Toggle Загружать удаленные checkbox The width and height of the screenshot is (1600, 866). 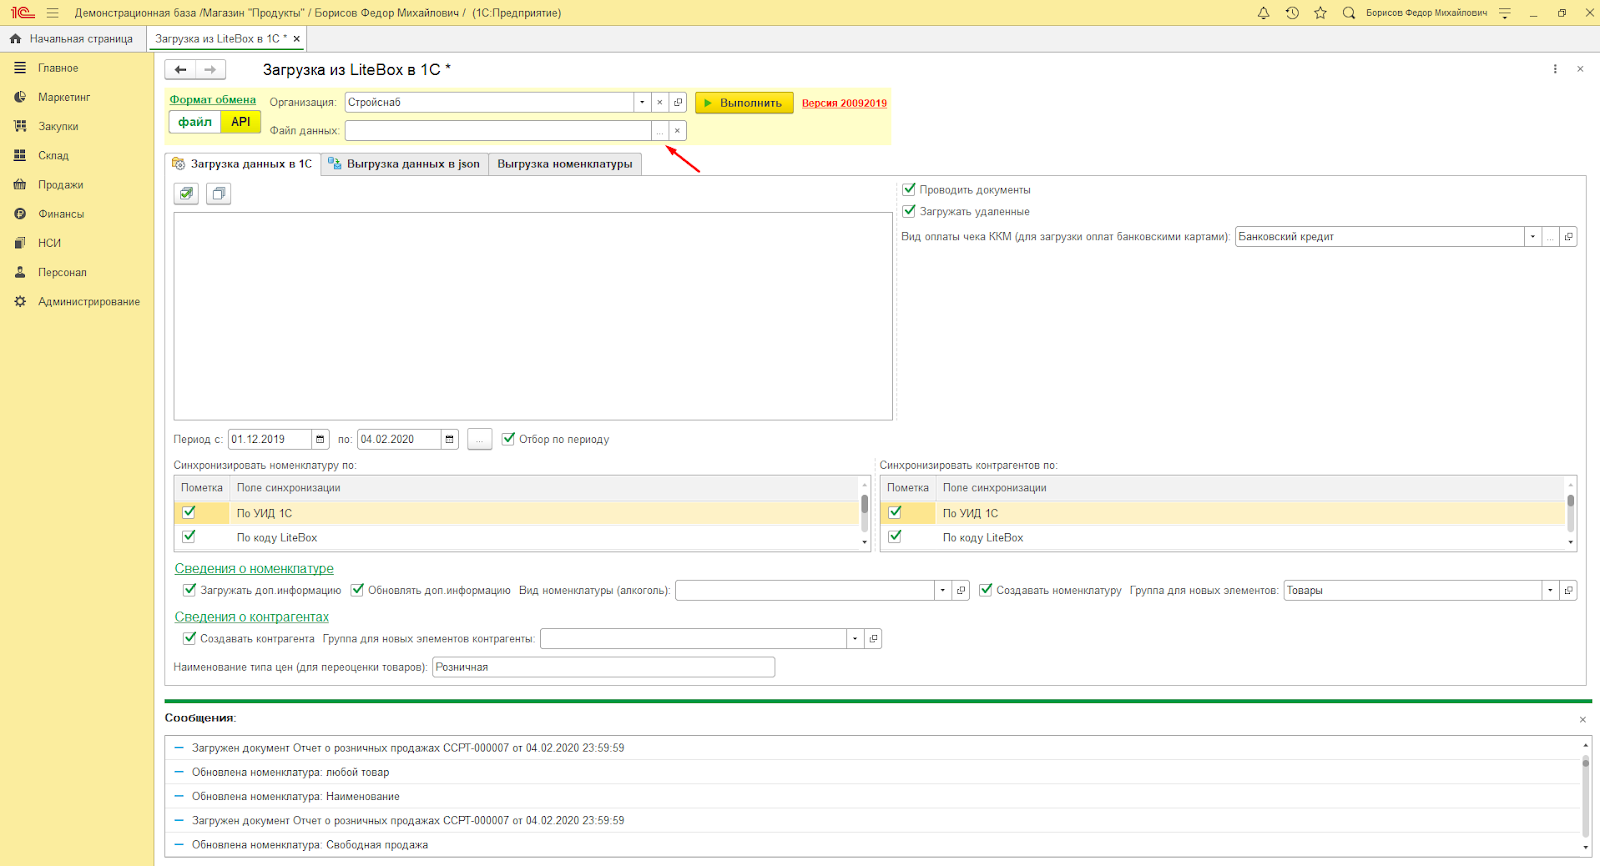[x=909, y=211]
